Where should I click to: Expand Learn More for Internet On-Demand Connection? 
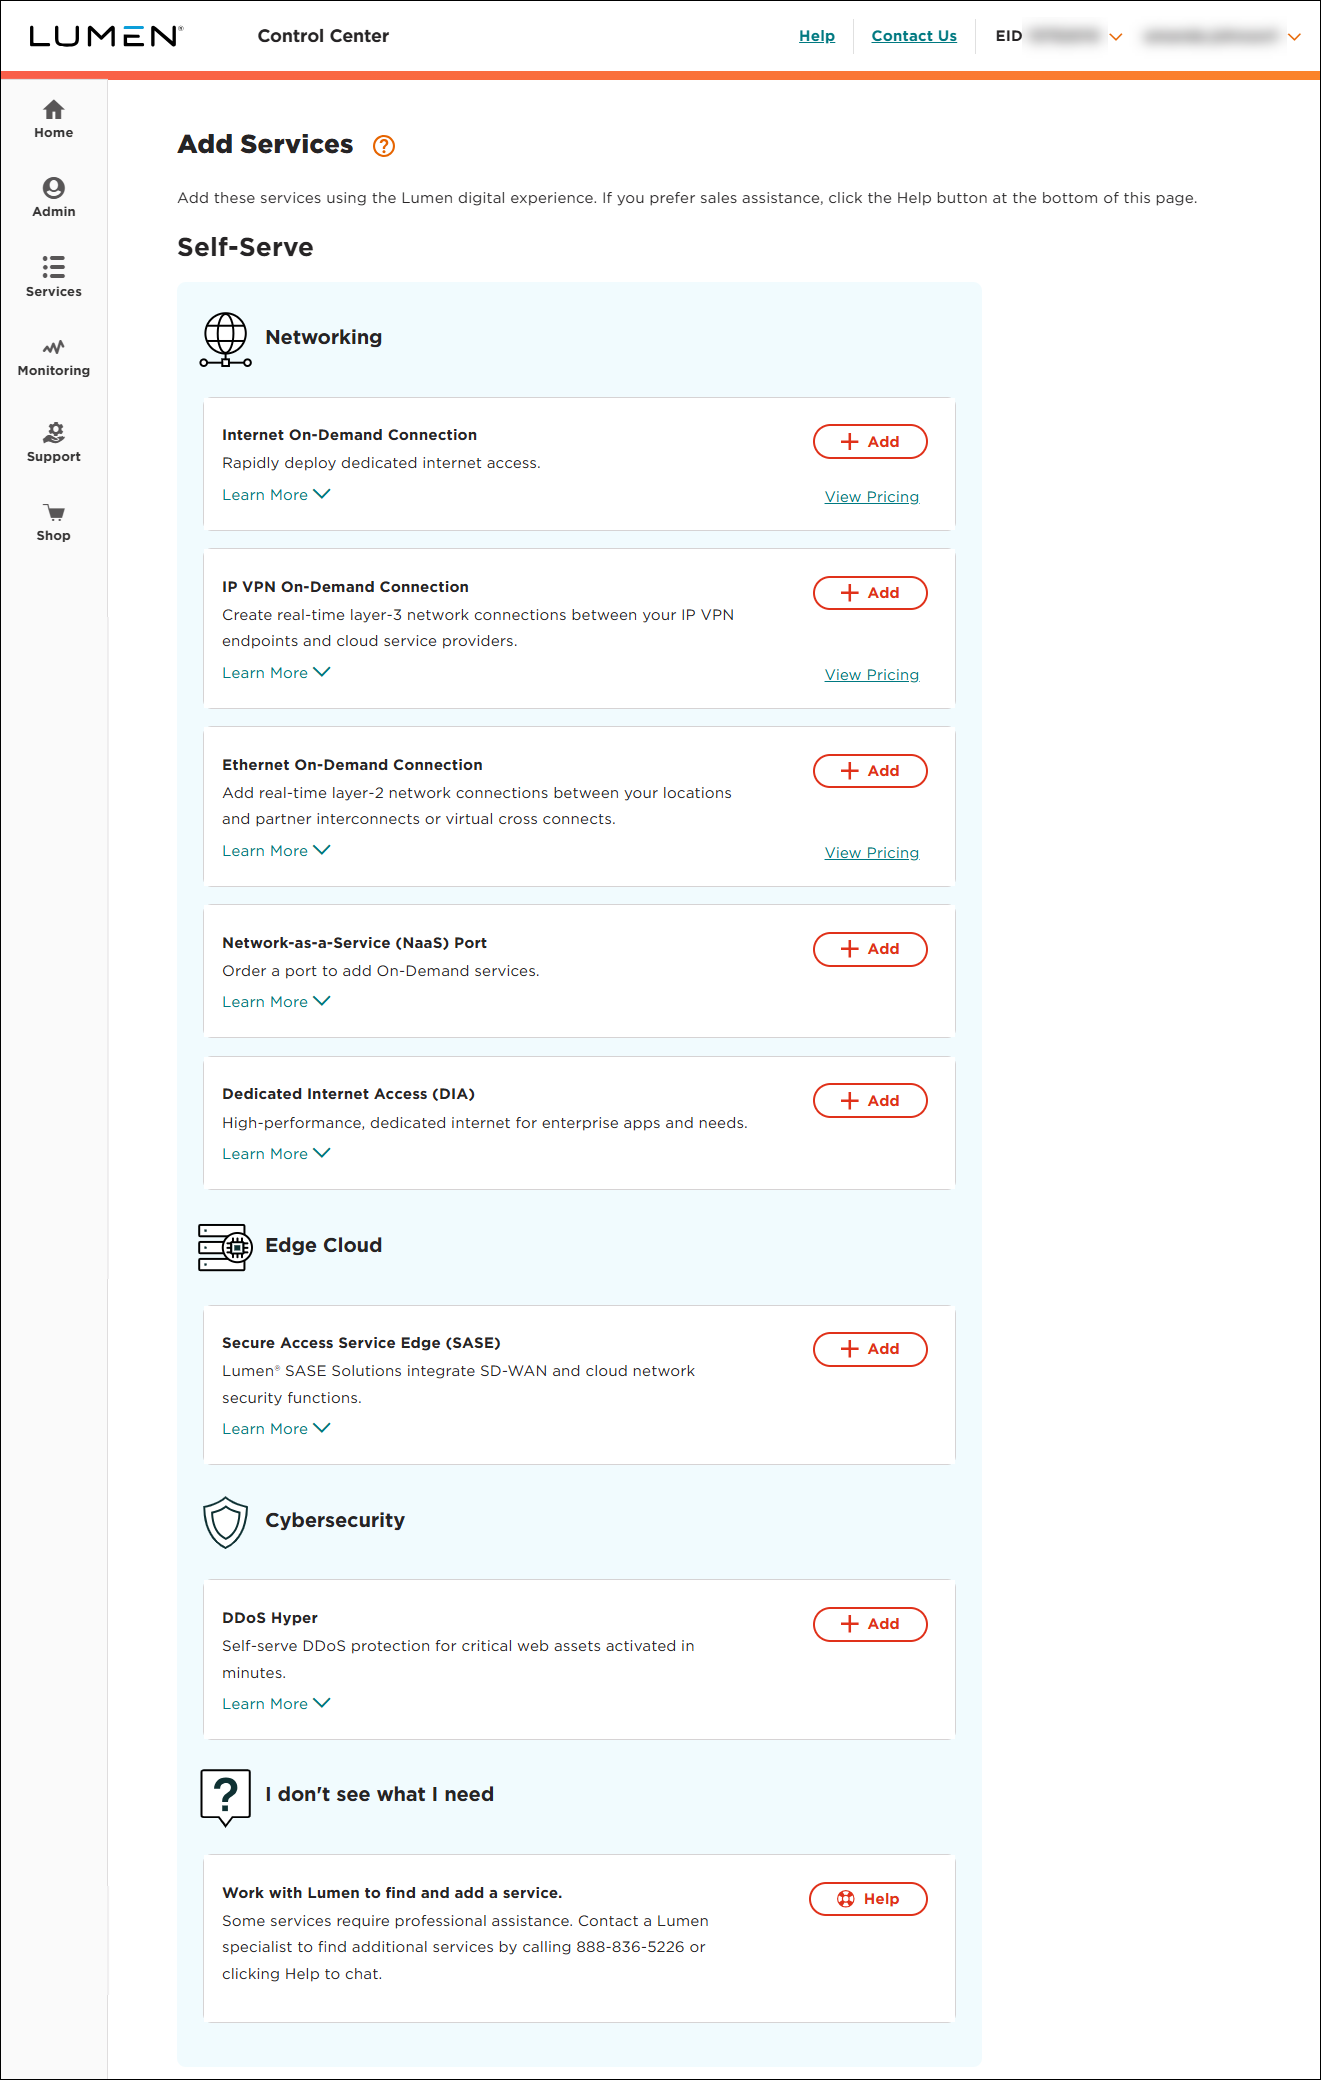tap(276, 495)
